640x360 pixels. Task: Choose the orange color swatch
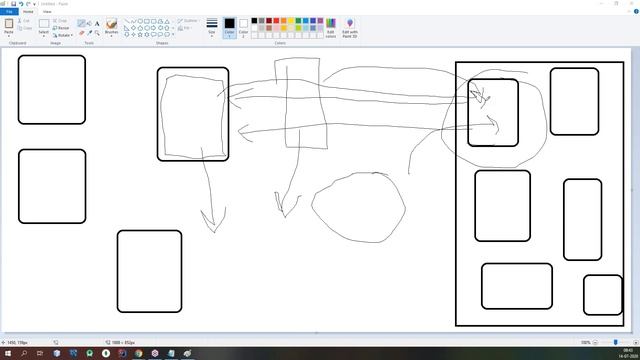point(284,21)
